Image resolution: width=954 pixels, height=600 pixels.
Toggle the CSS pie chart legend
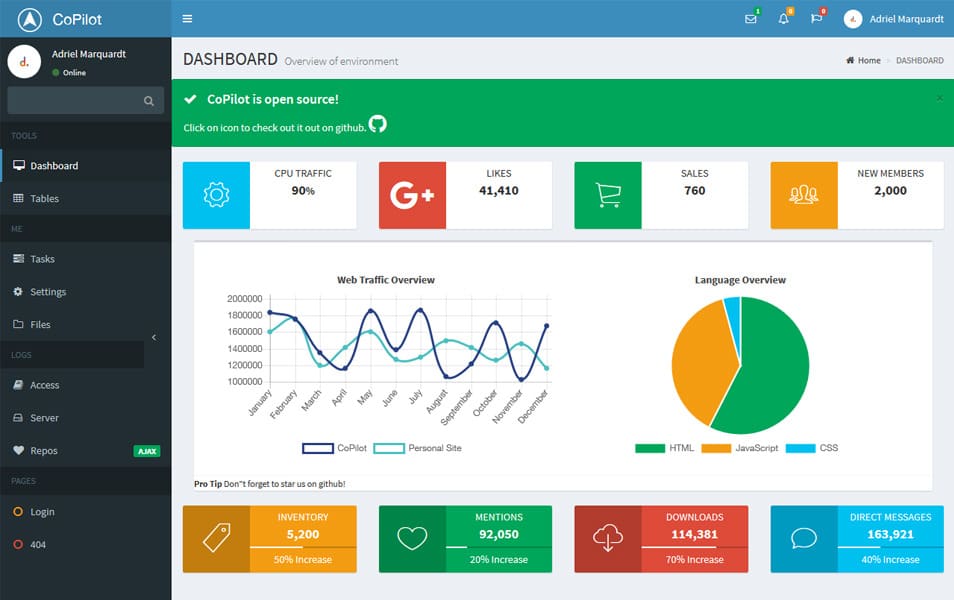click(812, 448)
